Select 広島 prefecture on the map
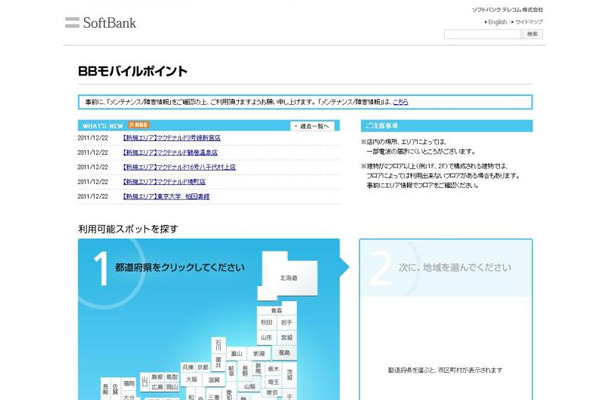610x400 pixels. [x=157, y=387]
